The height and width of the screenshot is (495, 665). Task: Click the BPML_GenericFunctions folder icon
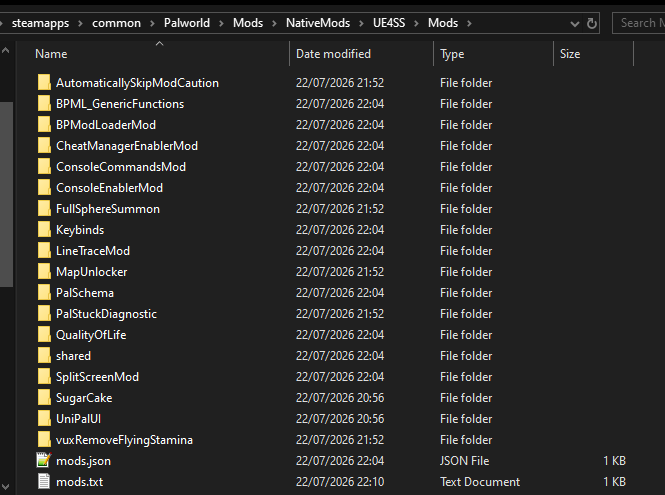tap(44, 103)
